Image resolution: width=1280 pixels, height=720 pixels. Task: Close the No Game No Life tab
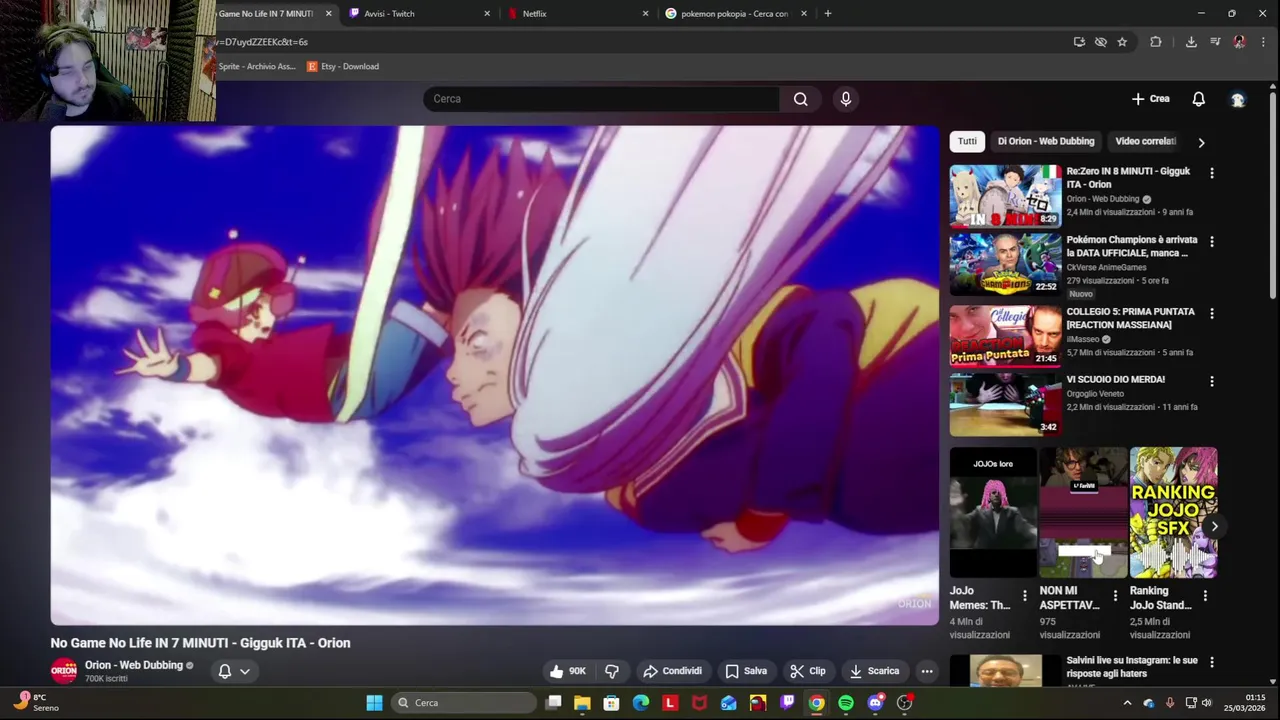[x=328, y=14]
